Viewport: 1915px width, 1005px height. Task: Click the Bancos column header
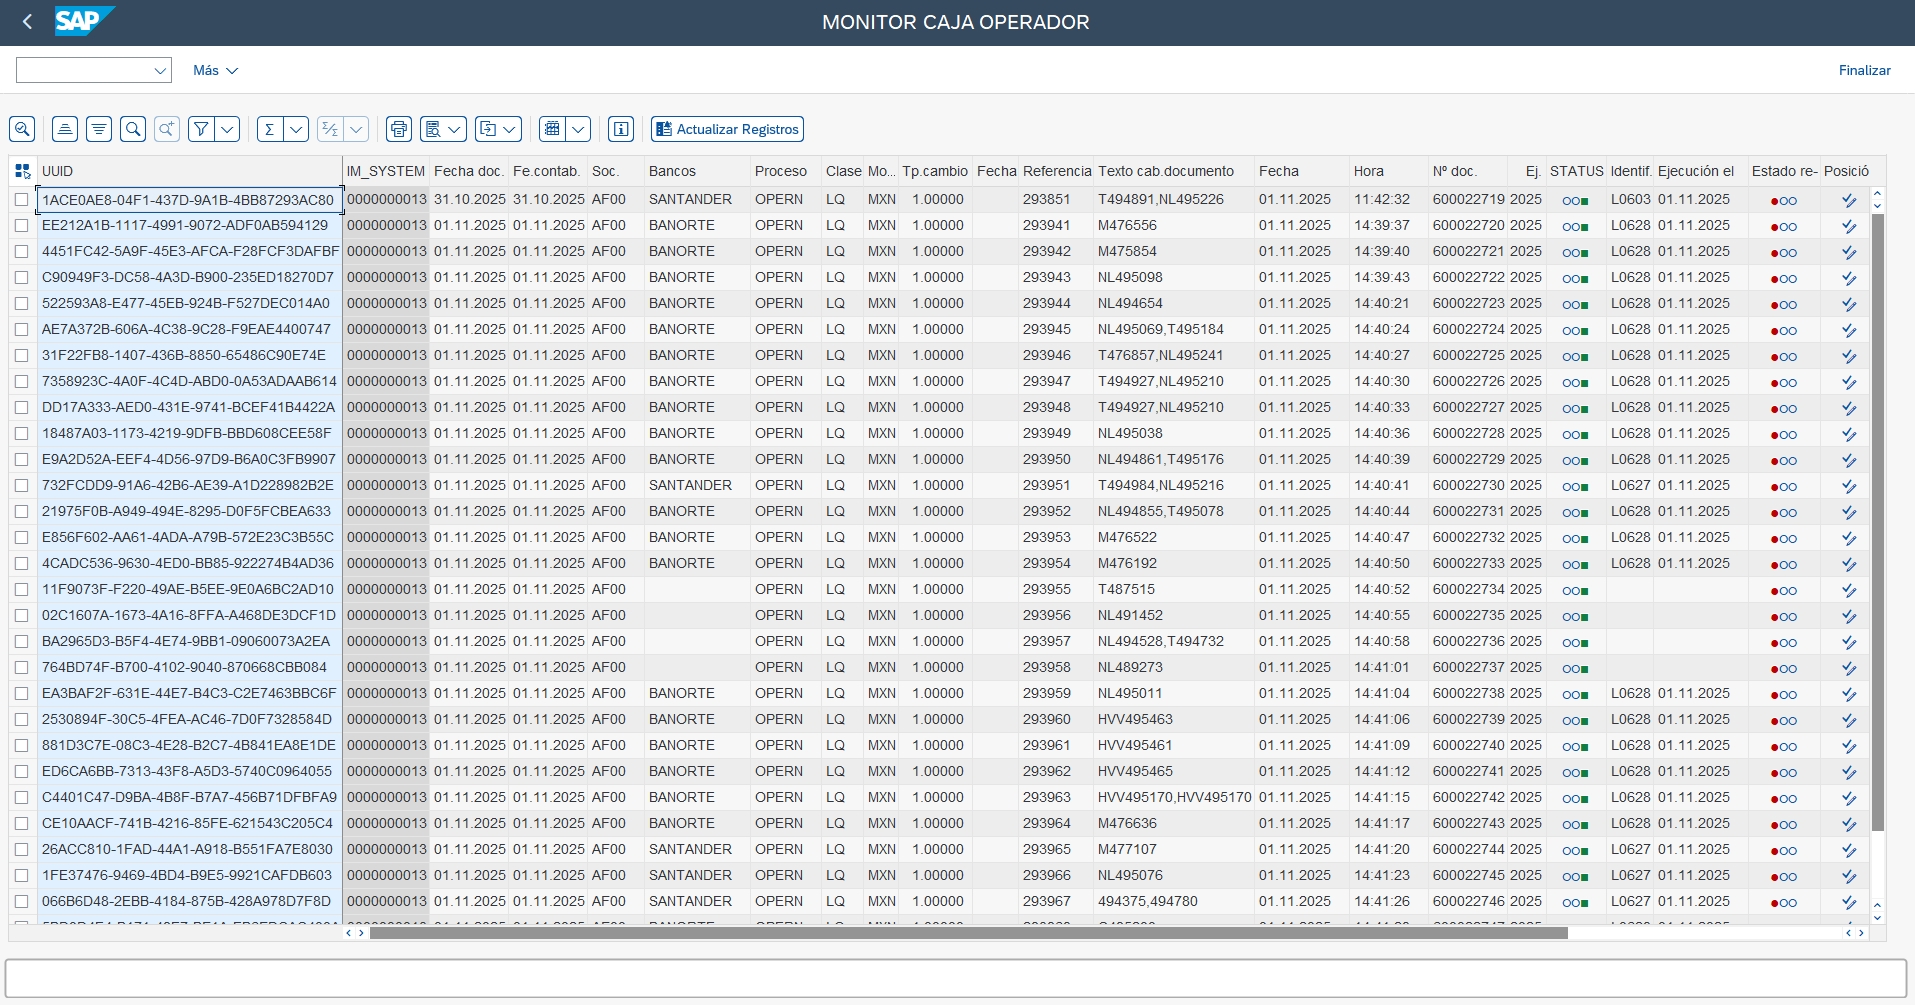click(x=672, y=171)
